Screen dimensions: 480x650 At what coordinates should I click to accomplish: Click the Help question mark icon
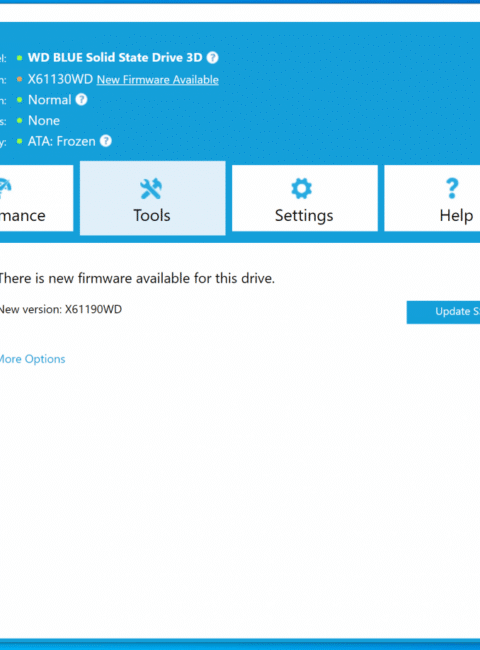452,189
